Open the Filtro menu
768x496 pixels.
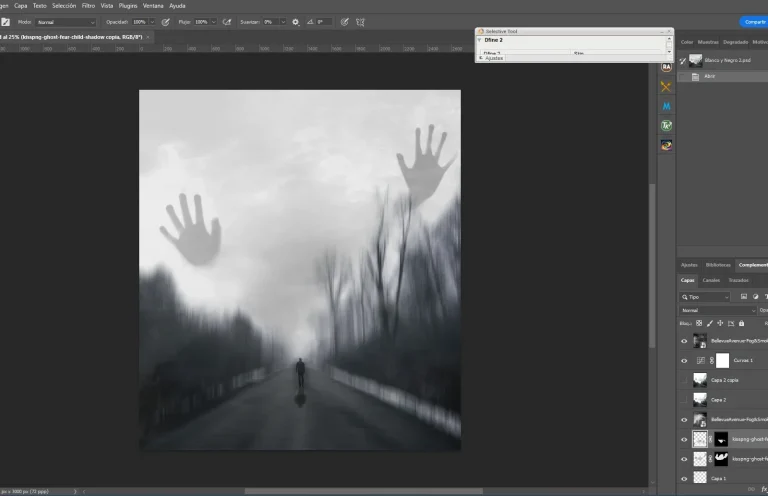coord(88,6)
